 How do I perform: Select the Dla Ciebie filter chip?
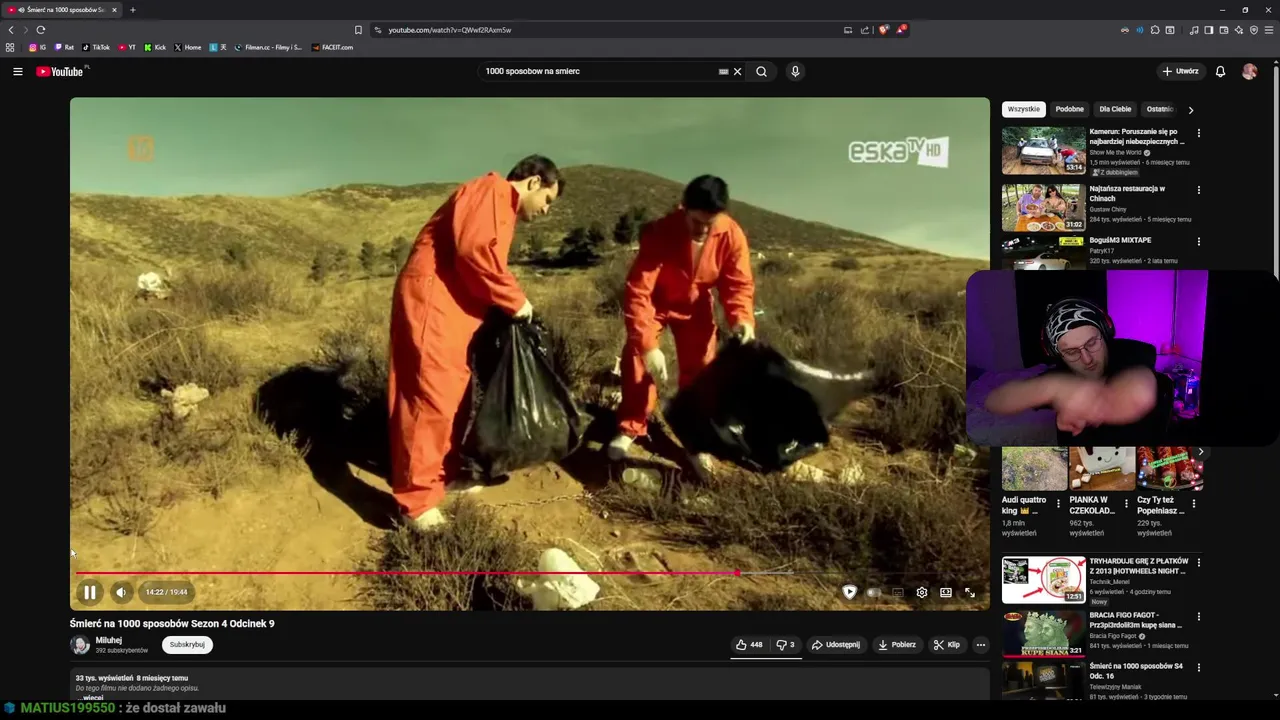1115,109
